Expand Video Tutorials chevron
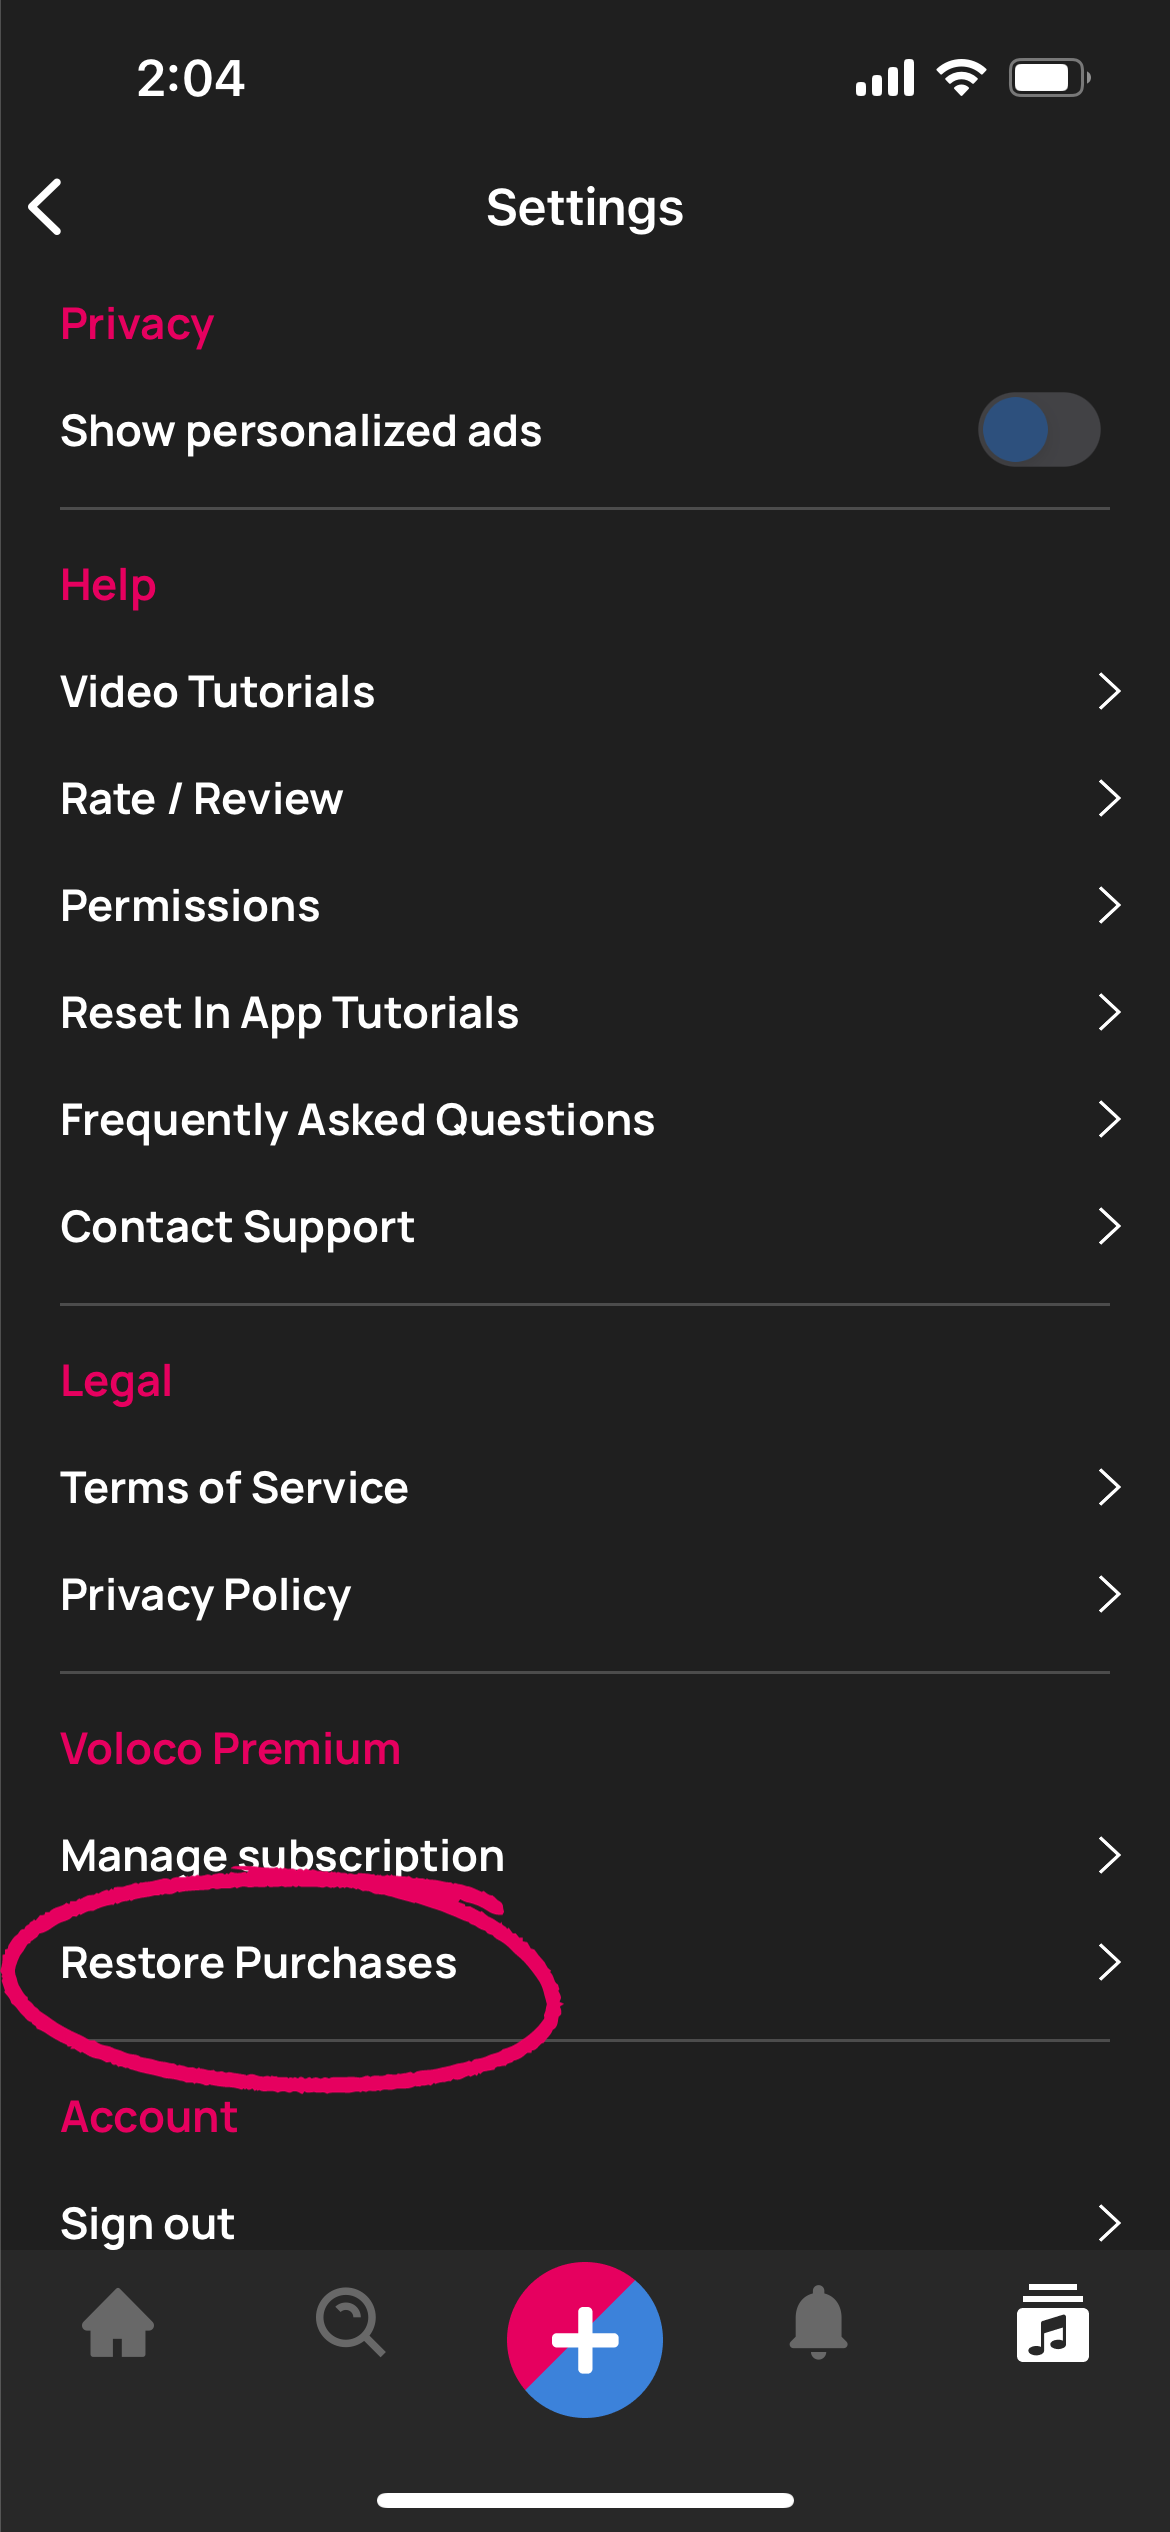 [1108, 691]
